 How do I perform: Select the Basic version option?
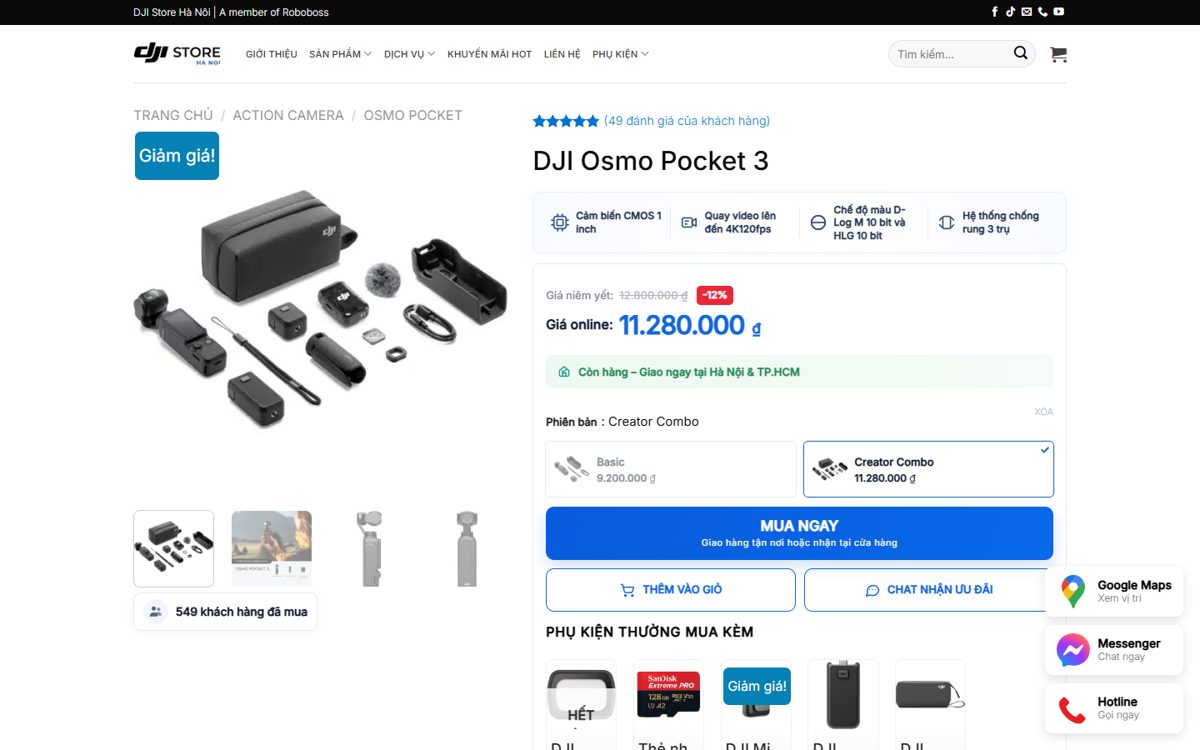click(x=671, y=469)
